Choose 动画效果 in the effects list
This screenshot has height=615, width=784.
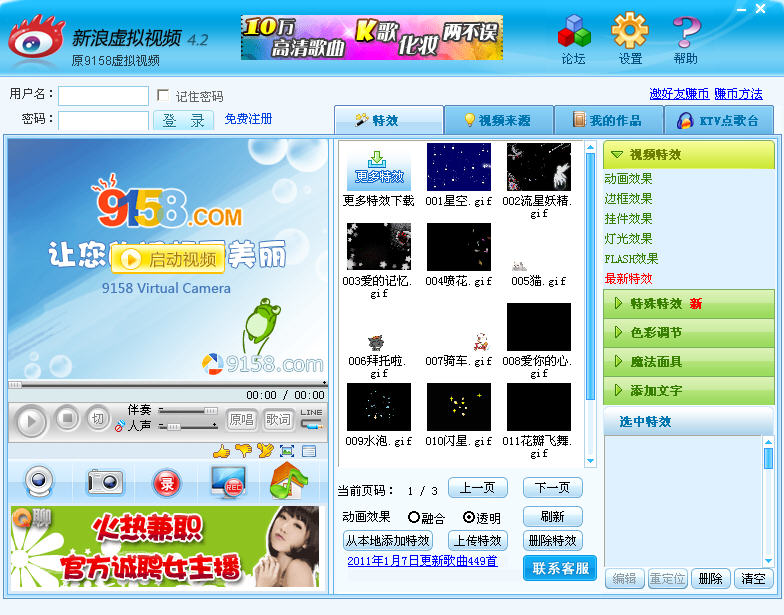tap(628, 178)
